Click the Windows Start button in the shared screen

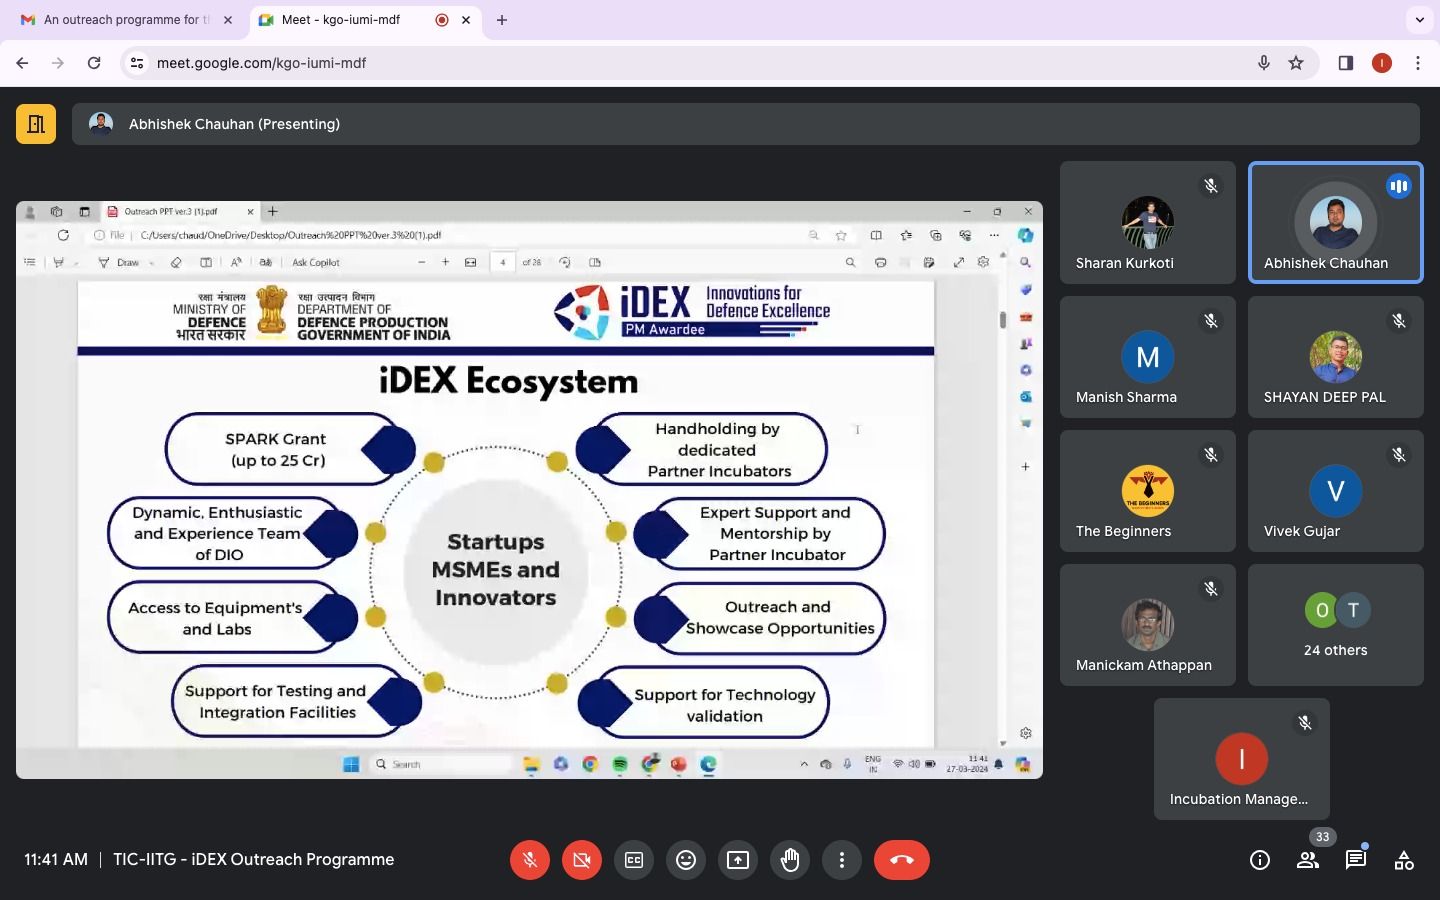[351, 764]
